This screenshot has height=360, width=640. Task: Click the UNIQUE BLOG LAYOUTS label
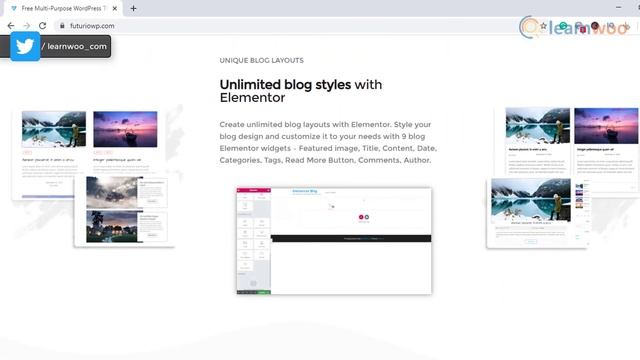coord(262,60)
